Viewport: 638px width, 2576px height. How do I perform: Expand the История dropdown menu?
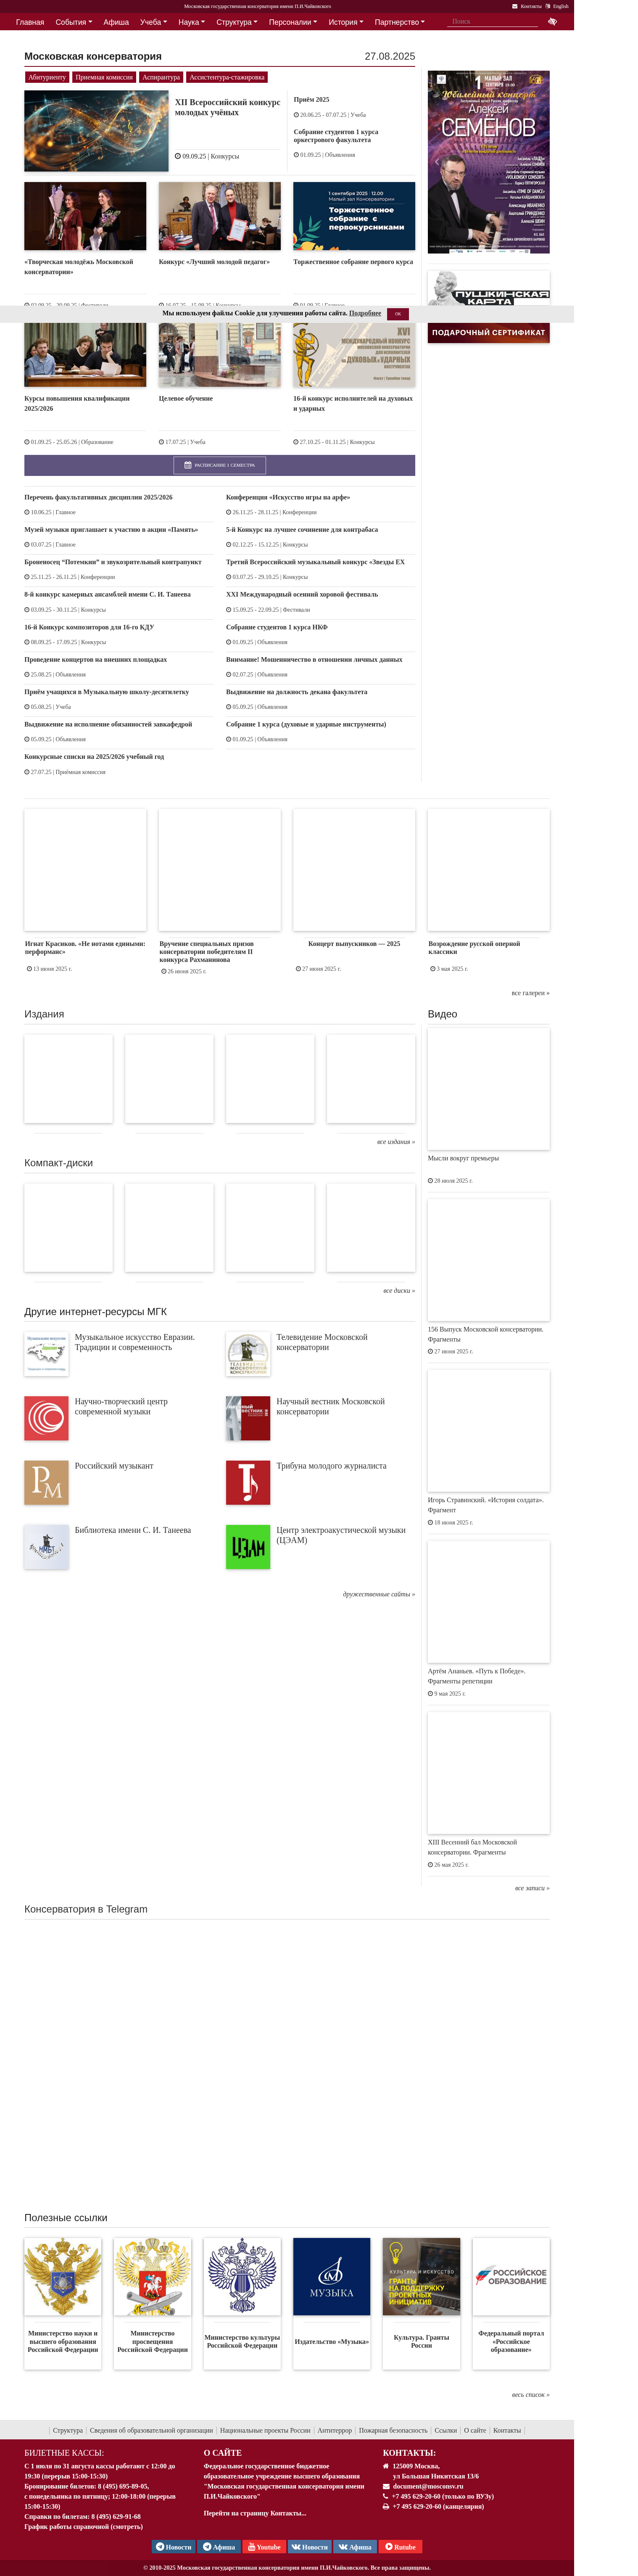[x=346, y=22]
